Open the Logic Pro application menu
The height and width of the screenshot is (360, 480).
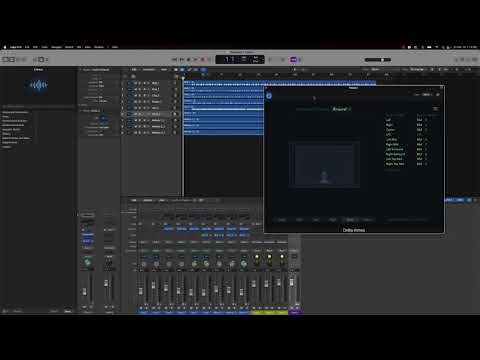(x=16, y=47)
